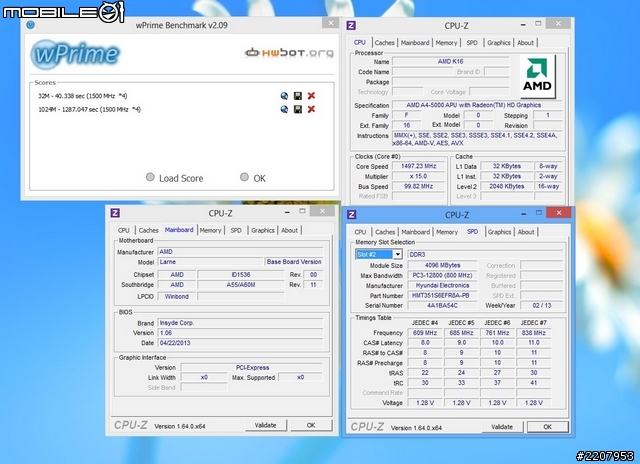The height and width of the screenshot is (464, 640).
Task: Delete the 32M score with red X
Action: coord(311,96)
